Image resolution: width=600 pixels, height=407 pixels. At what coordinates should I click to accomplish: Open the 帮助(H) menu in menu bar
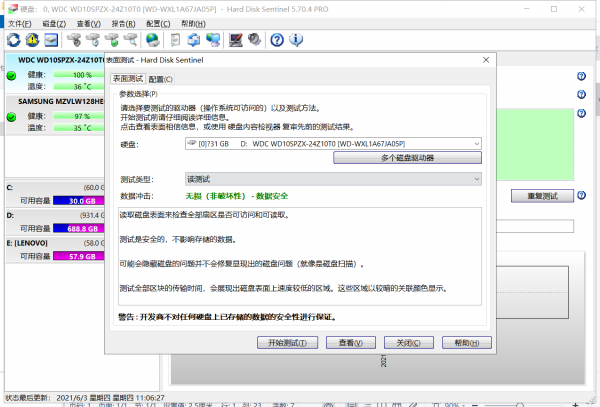coord(193,24)
